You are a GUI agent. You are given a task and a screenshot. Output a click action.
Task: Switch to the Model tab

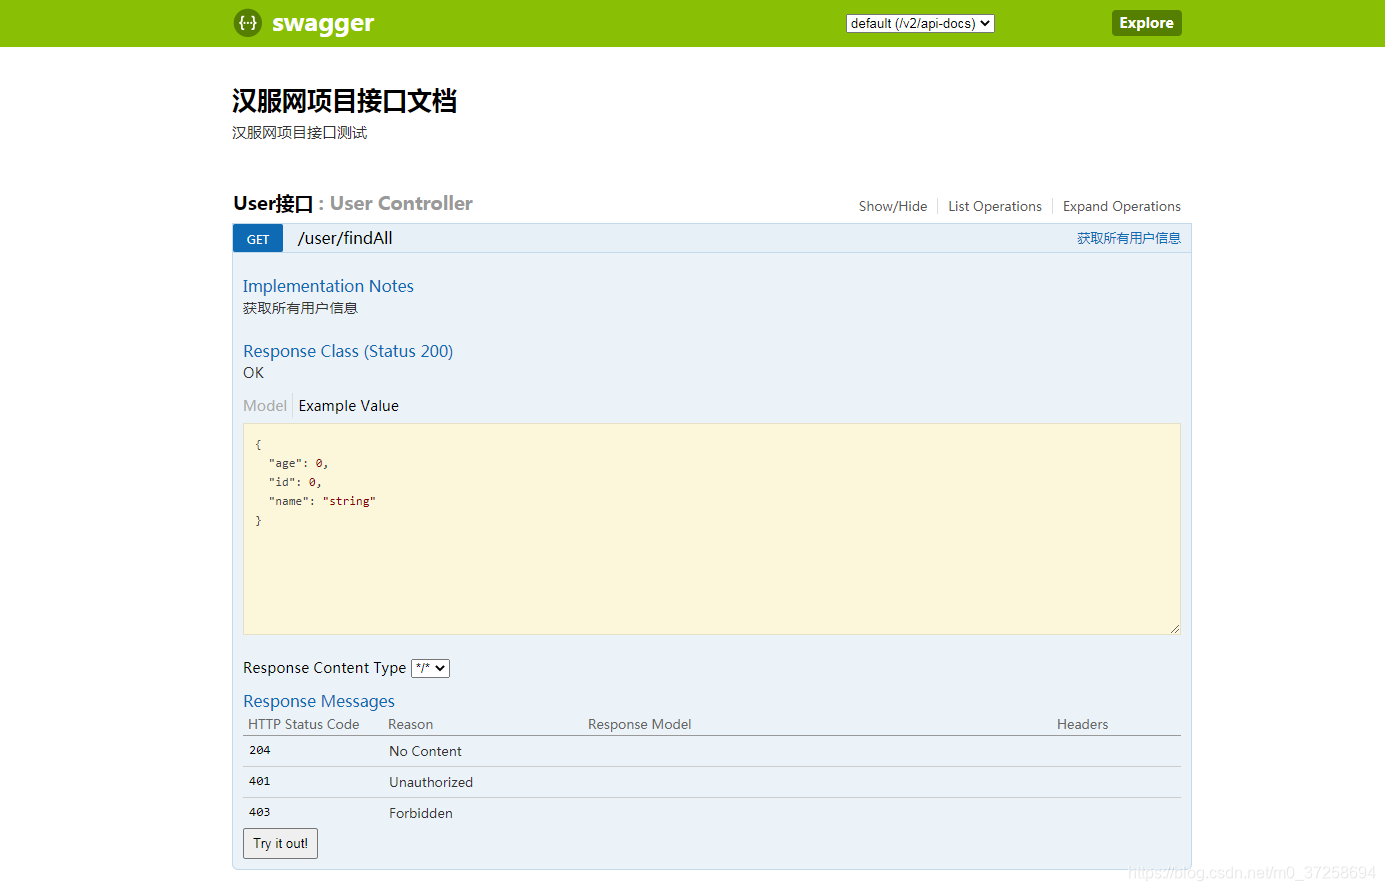pos(265,406)
